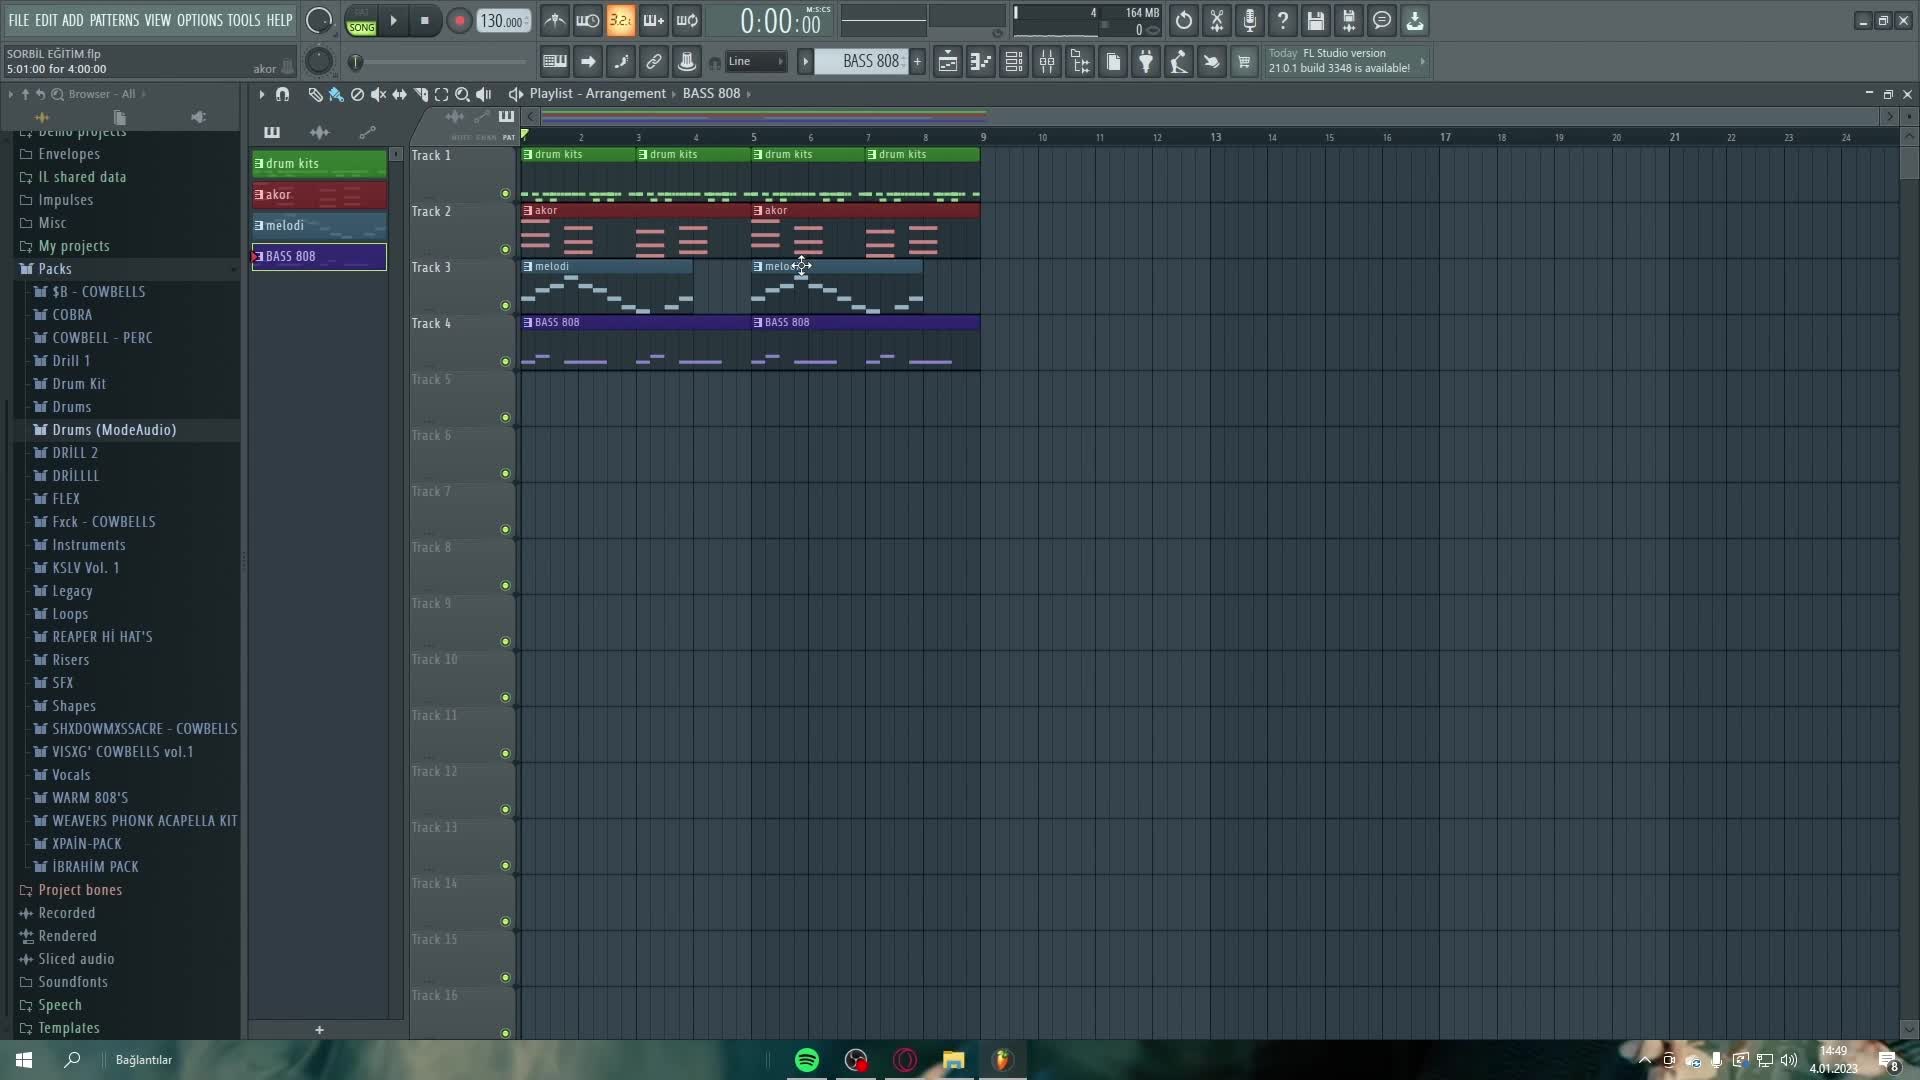This screenshot has width=1920, height=1080.
Task: Select the playlist Slip tool
Action: pos(399,94)
